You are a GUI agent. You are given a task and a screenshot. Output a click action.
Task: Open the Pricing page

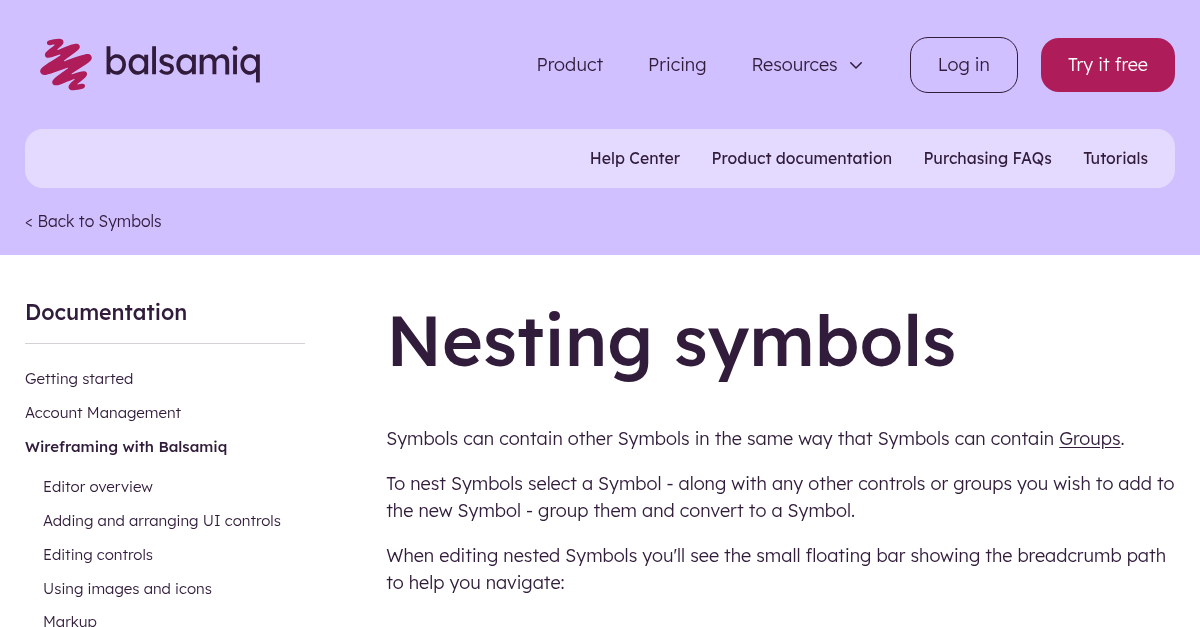pos(677,64)
